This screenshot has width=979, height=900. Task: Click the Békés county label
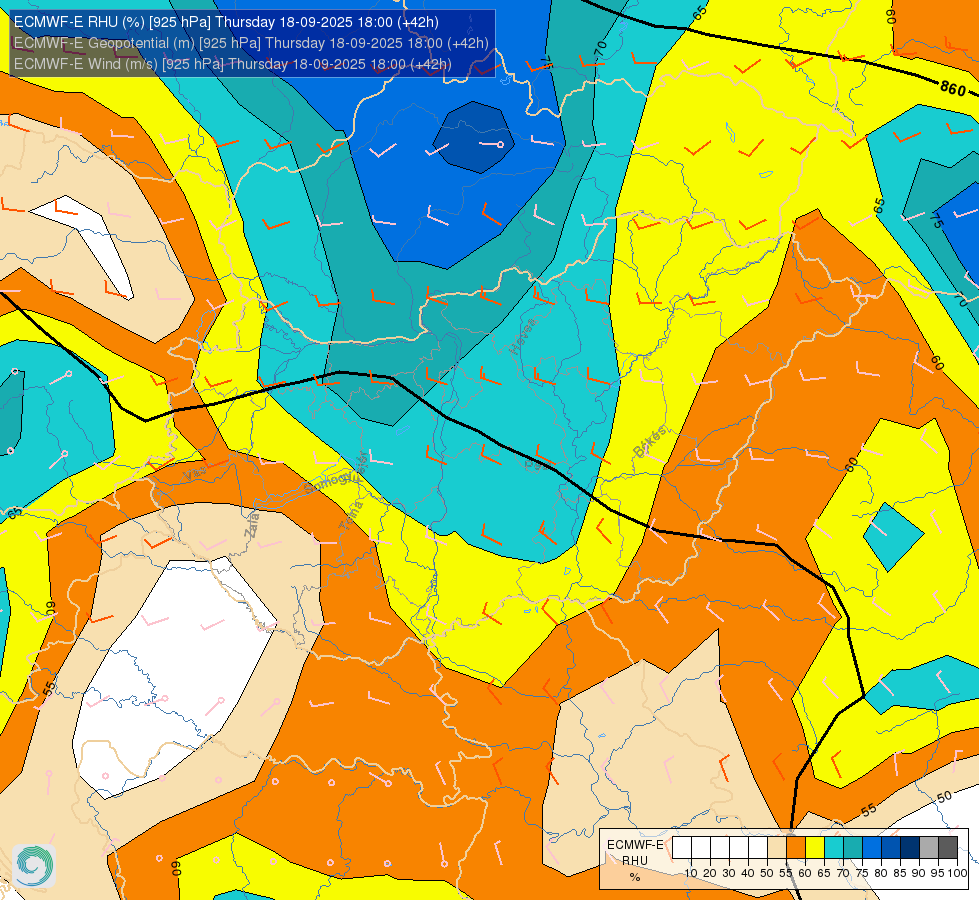[649, 442]
